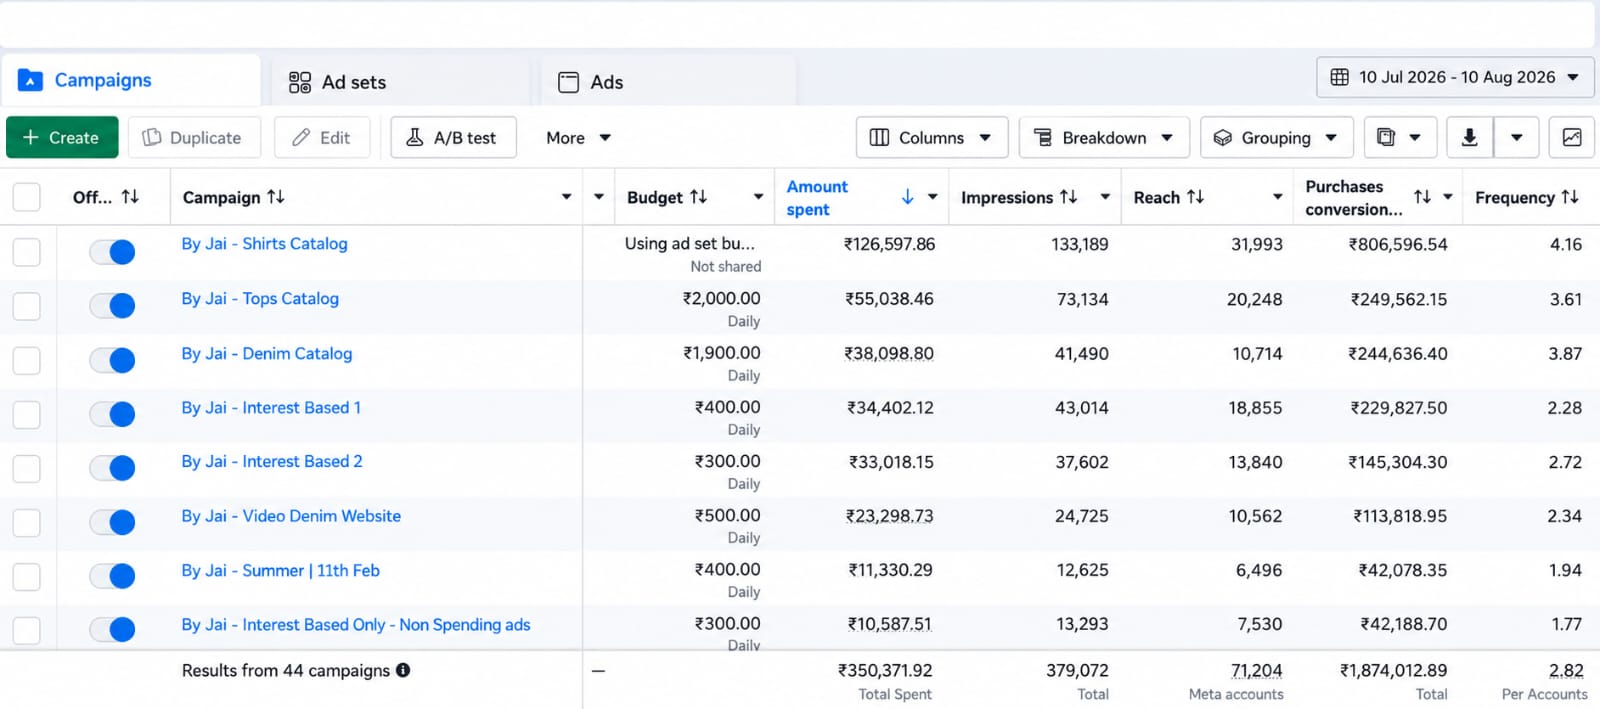This screenshot has width=1600, height=709.
Task: Click the Campaigns folder icon
Action: click(31, 81)
